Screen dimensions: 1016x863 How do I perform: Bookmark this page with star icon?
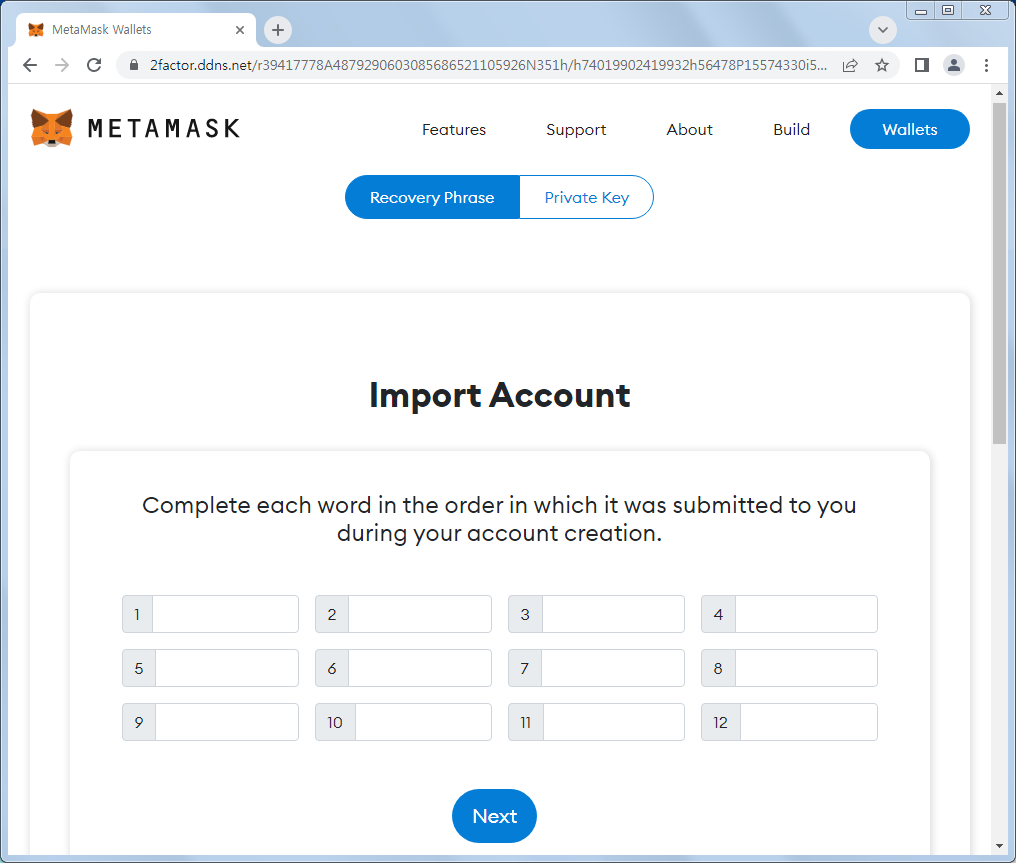882,65
